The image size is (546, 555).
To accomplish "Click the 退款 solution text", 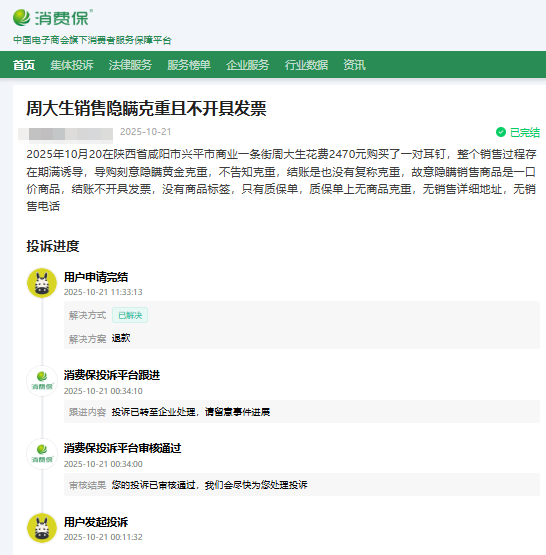I will point(121,338).
